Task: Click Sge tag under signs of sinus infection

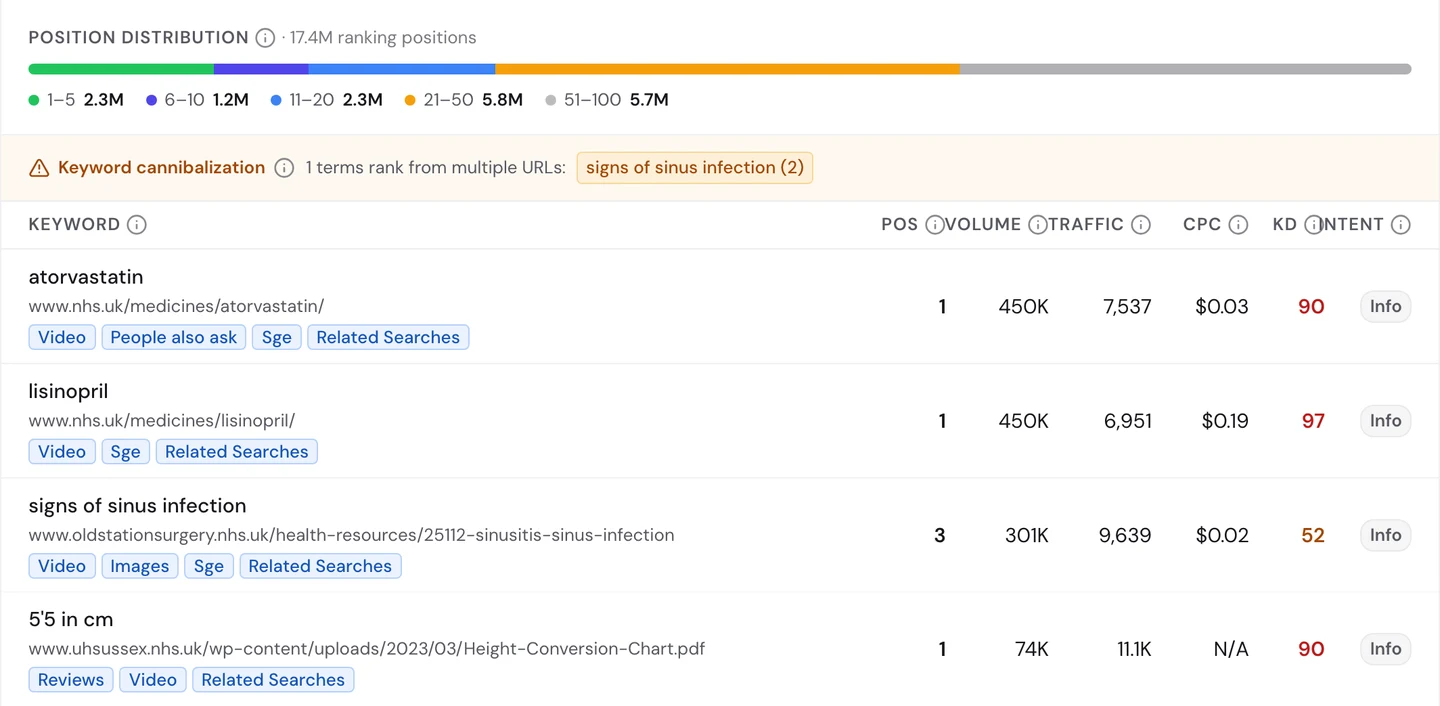Action: [x=209, y=566]
